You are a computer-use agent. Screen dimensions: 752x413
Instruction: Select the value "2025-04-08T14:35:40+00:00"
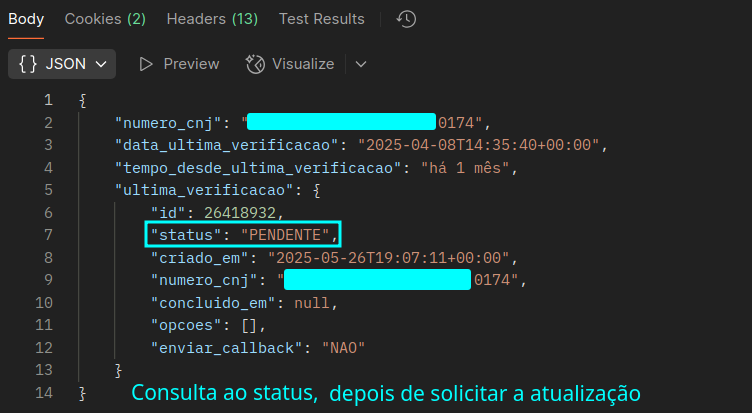click(x=479, y=145)
